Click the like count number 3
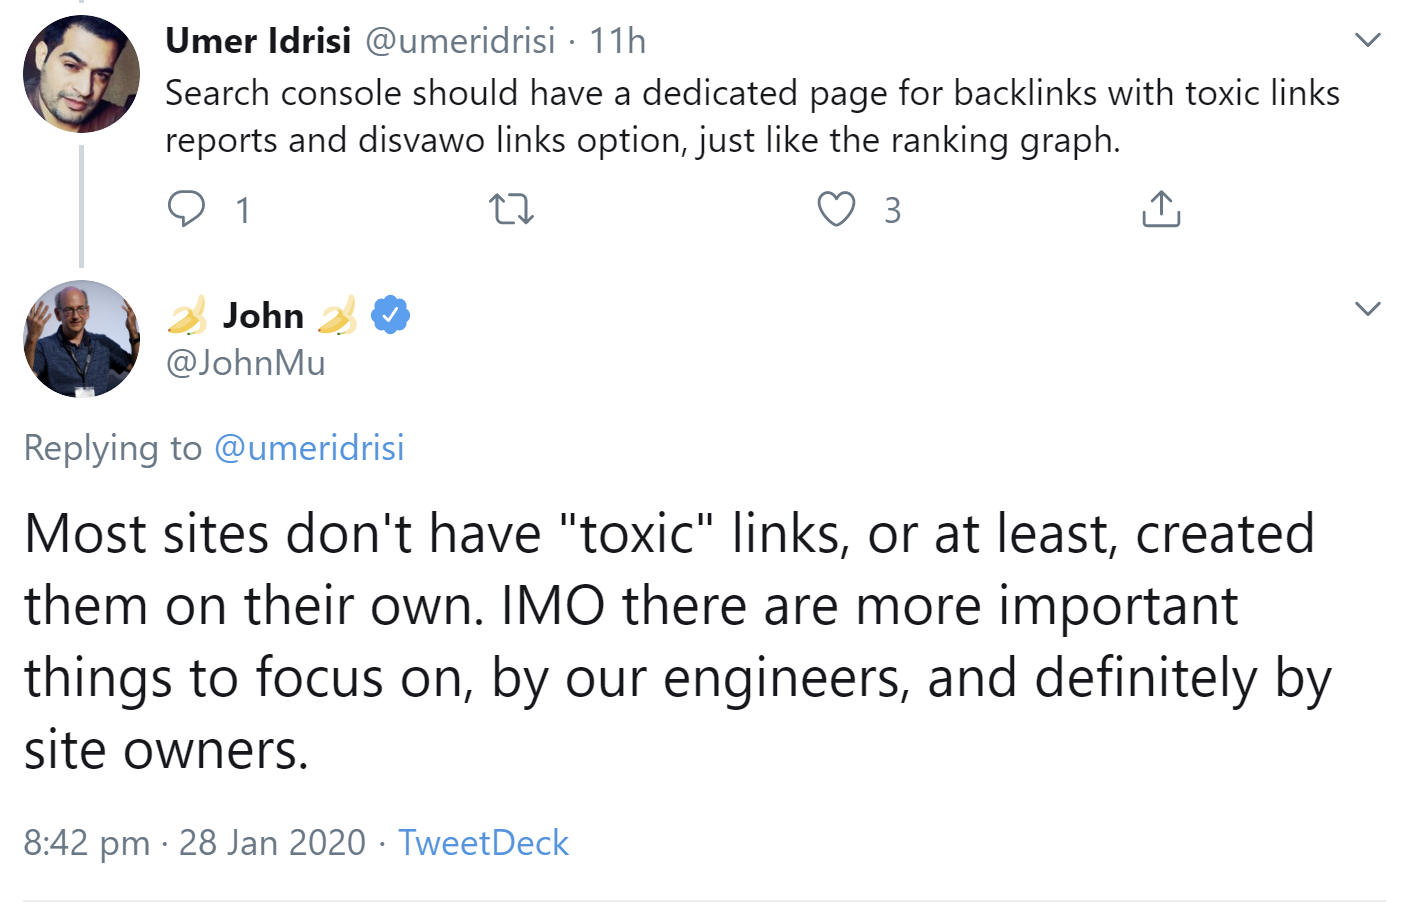Screen dimensions: 1409x906 [892, 210]
